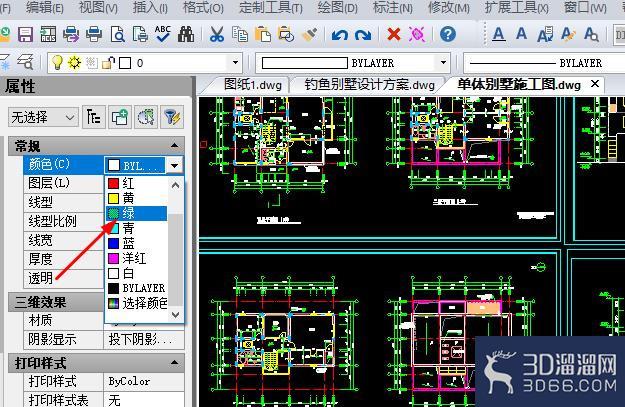This screenshot has width=625, height=407.
Task: Open the 标注(N) menu
Action: 393,7
